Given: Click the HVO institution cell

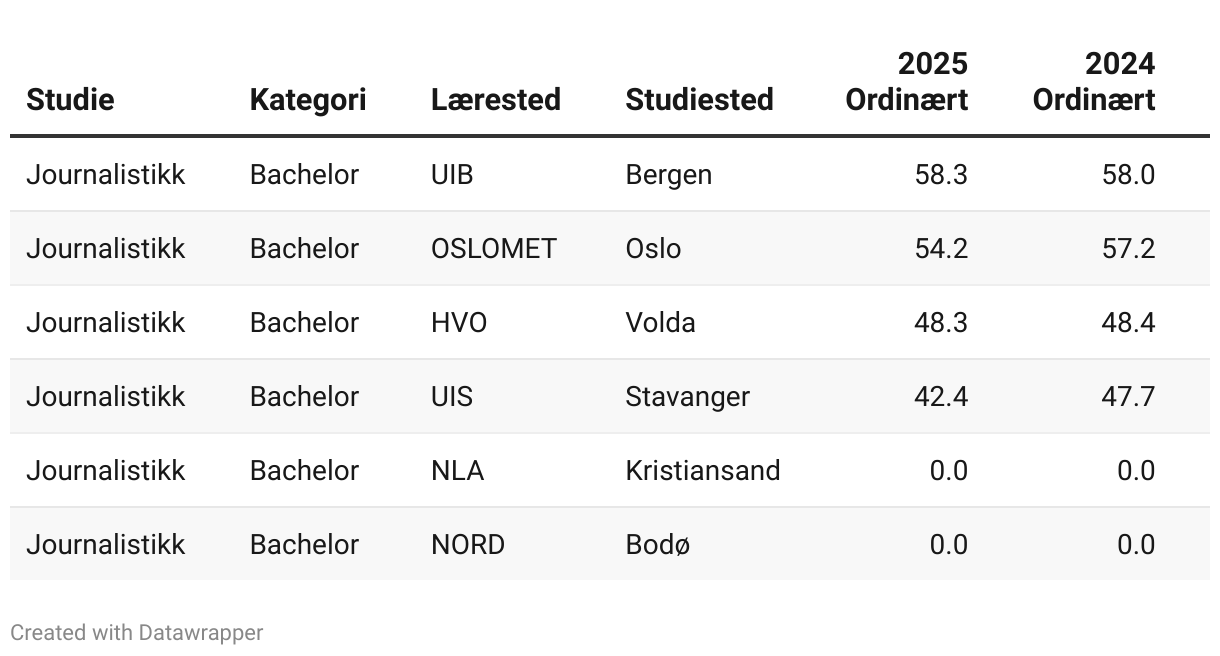Looking at the screenshot, I should (x=459, y=322).
